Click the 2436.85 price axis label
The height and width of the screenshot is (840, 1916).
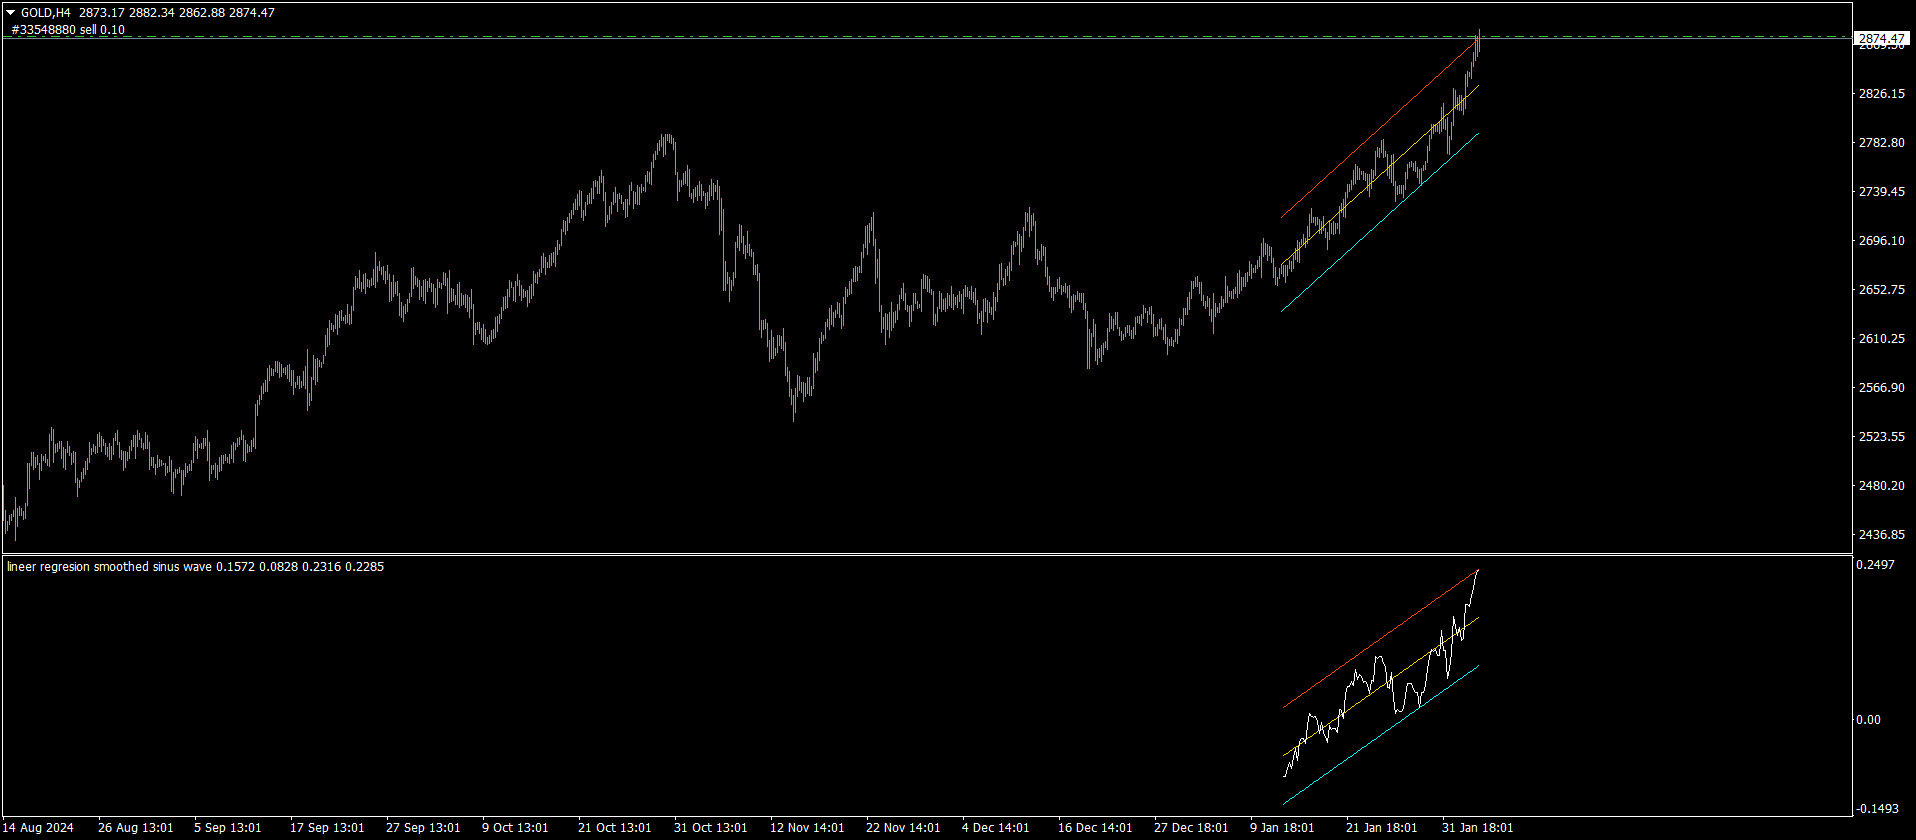click(x=1881, y=535)
